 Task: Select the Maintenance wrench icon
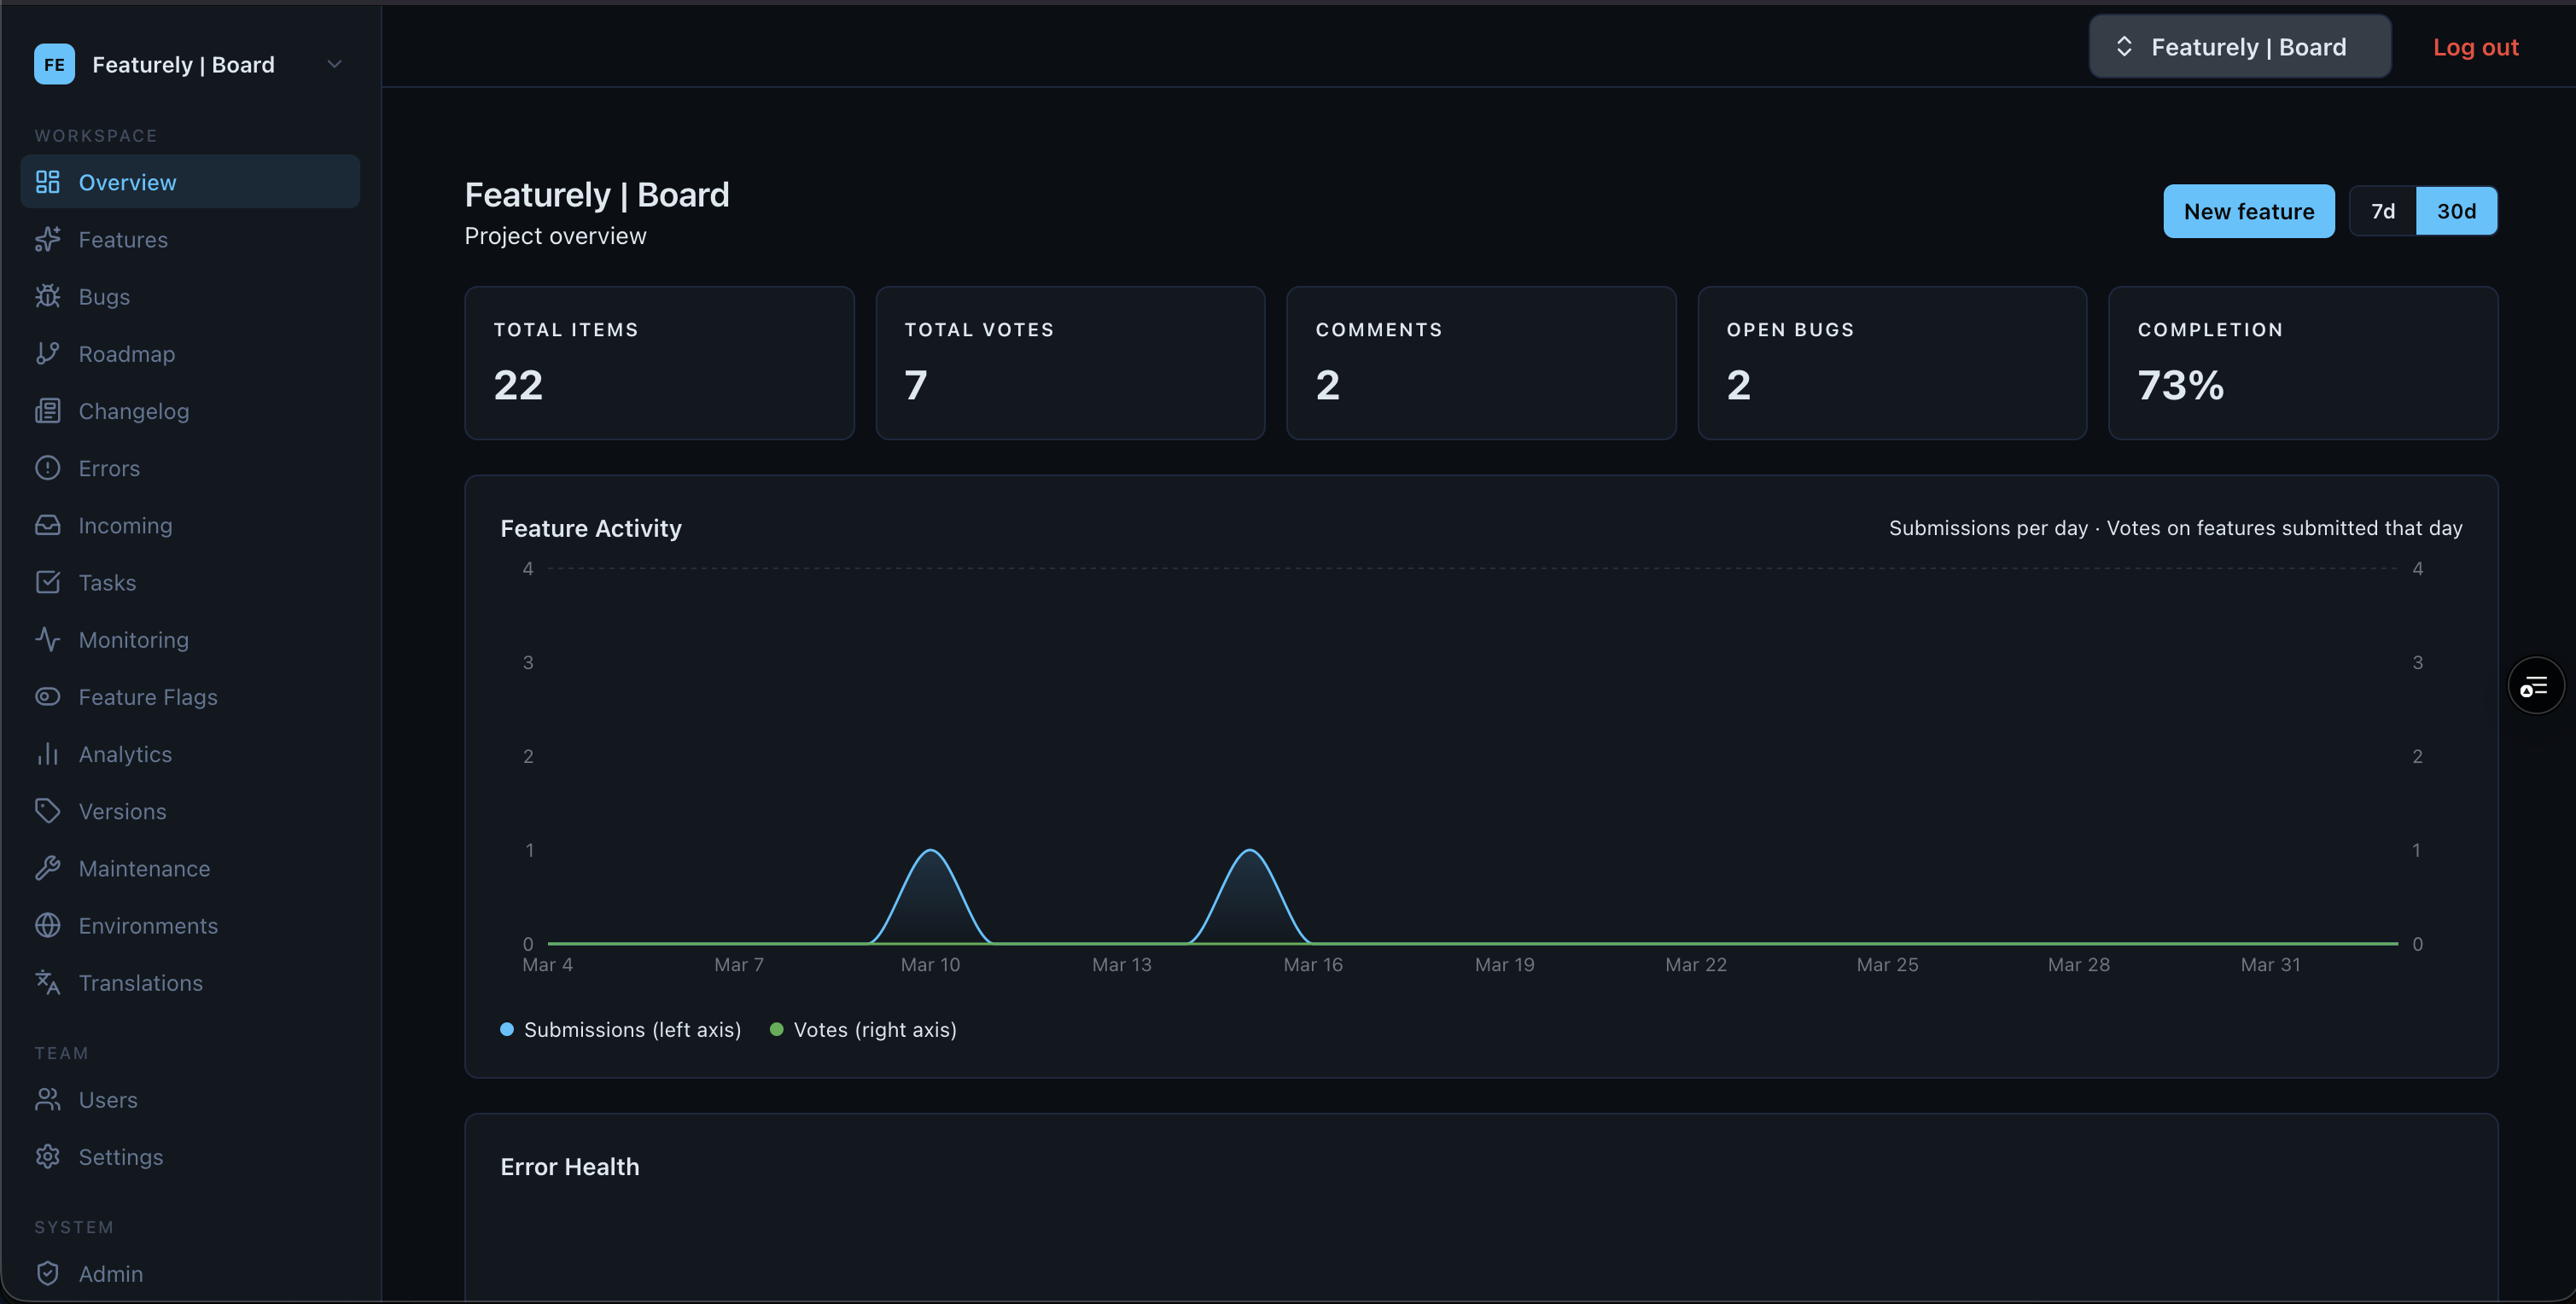[x=47, y=868]
